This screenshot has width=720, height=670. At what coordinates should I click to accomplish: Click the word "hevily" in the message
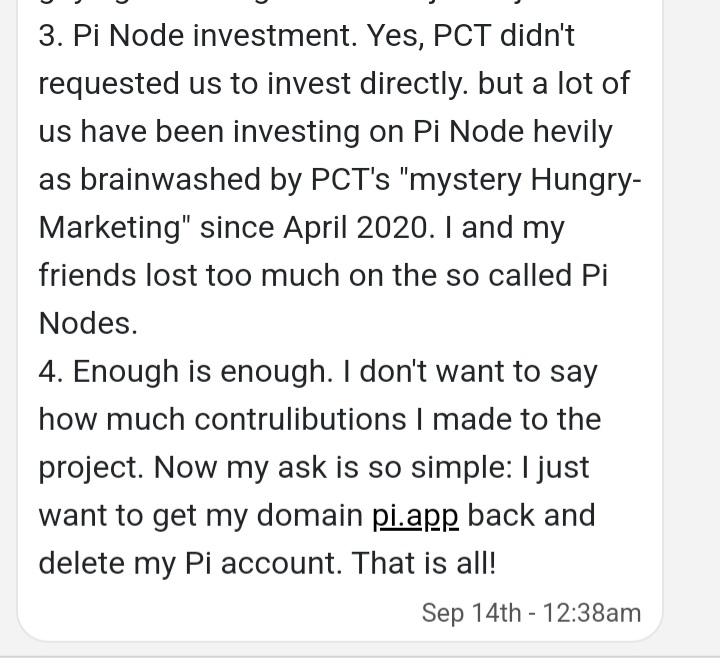[566, 132]
